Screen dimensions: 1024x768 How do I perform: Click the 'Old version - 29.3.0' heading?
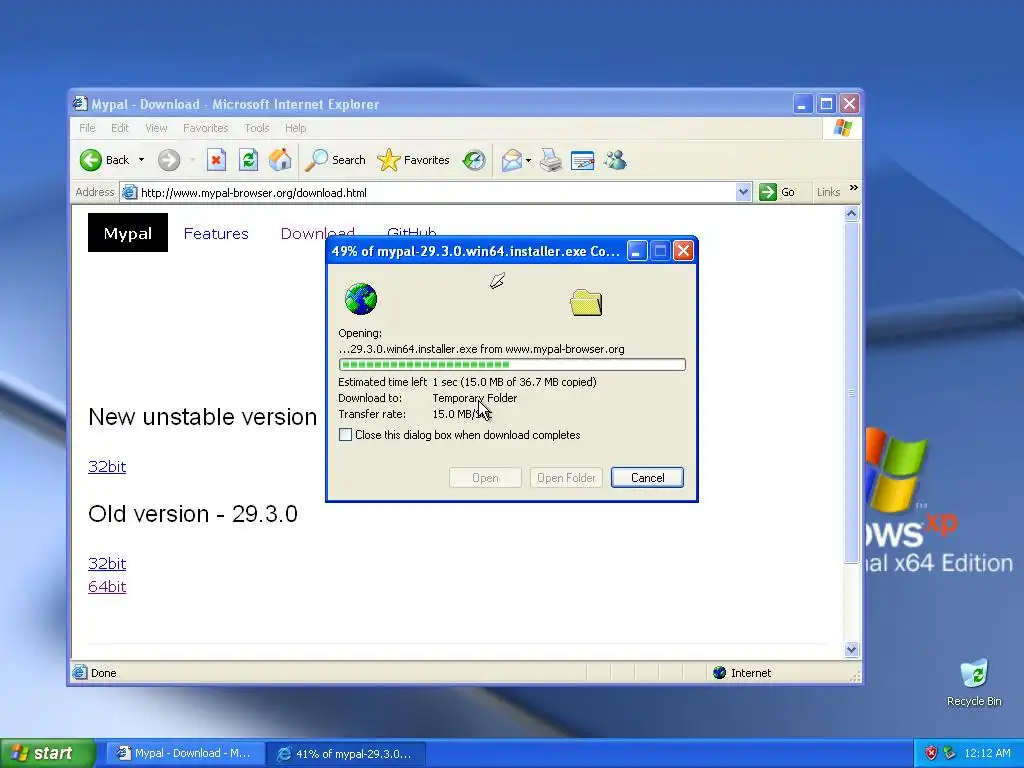(193, 514)
